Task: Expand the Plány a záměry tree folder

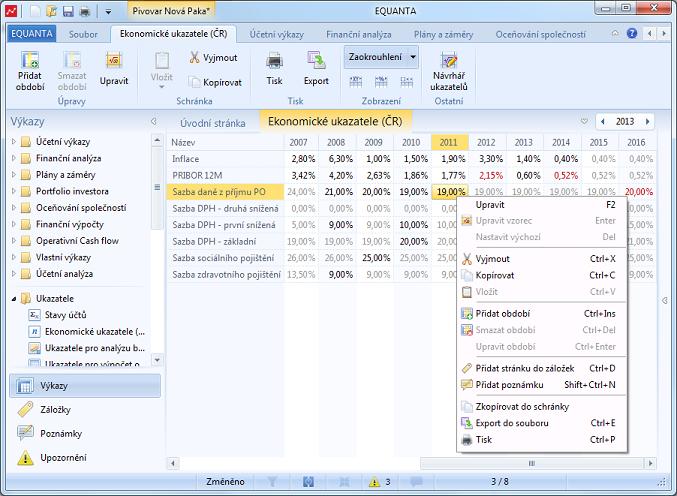Action: tap(13, 174)
